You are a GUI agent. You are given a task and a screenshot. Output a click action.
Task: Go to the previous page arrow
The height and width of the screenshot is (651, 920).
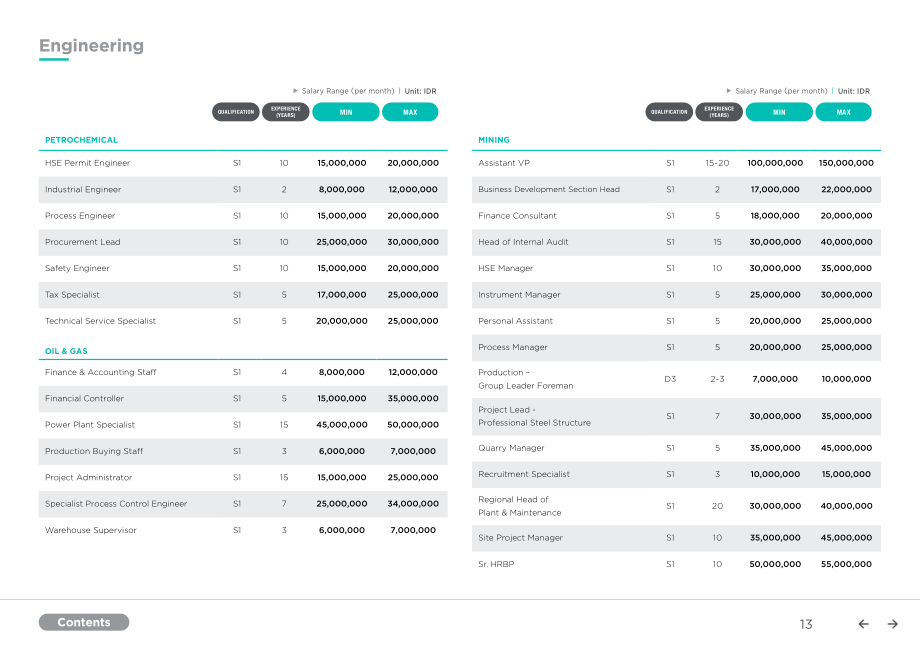coord(863,624)
